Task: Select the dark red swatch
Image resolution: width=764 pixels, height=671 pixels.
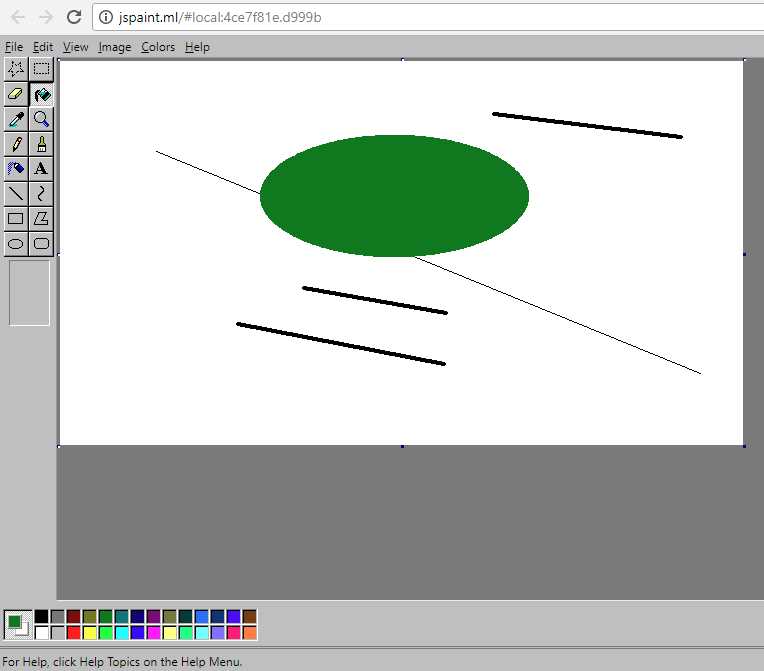Action: 74,616
